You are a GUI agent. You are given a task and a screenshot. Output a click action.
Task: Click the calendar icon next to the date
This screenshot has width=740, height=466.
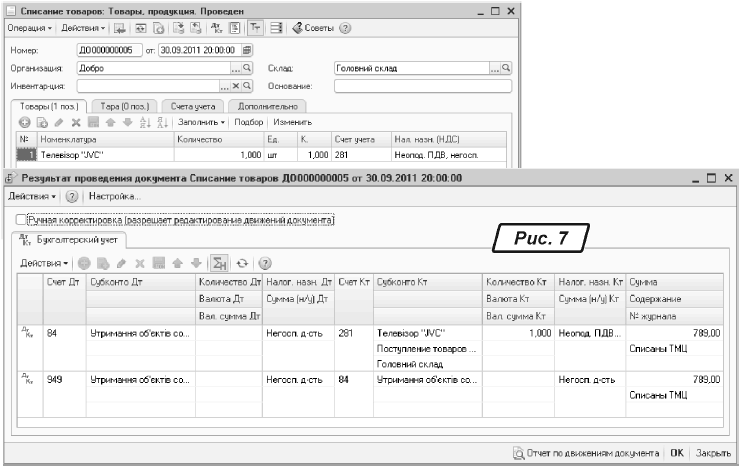[x=247, y=50]
